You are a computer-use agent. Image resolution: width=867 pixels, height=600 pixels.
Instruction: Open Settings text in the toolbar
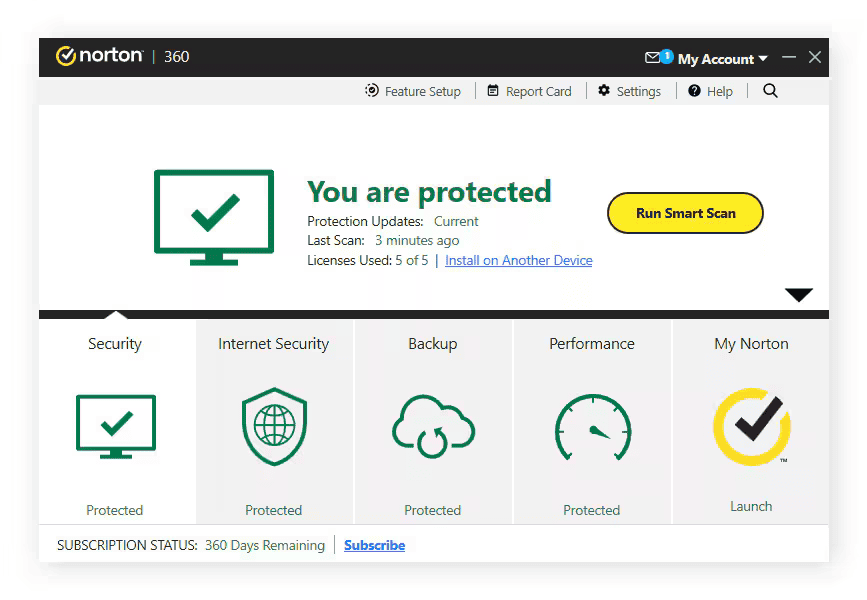[639, 91]
